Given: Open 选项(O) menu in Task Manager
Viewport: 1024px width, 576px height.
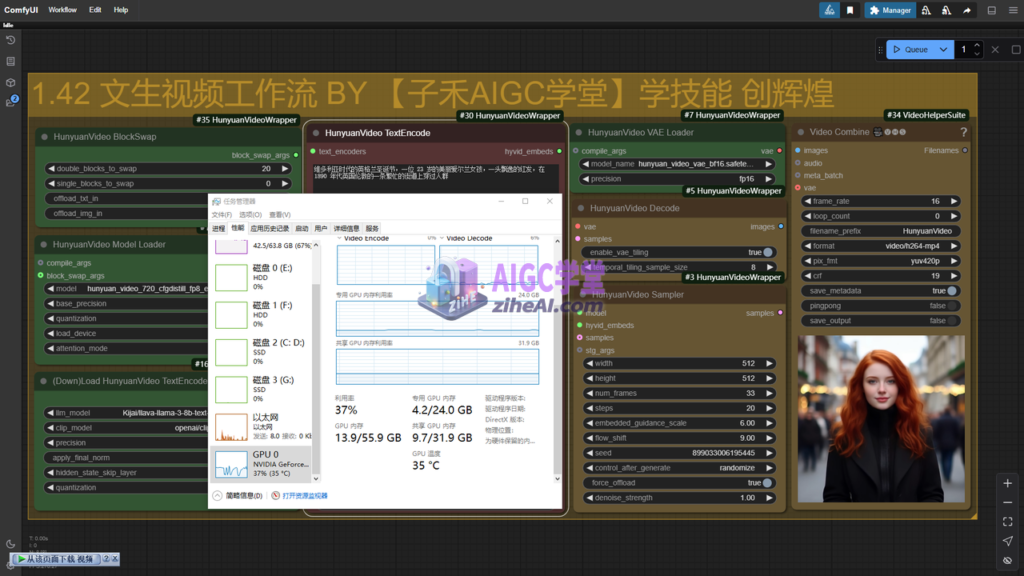Looking at the screenshot, I should (250, 215).
